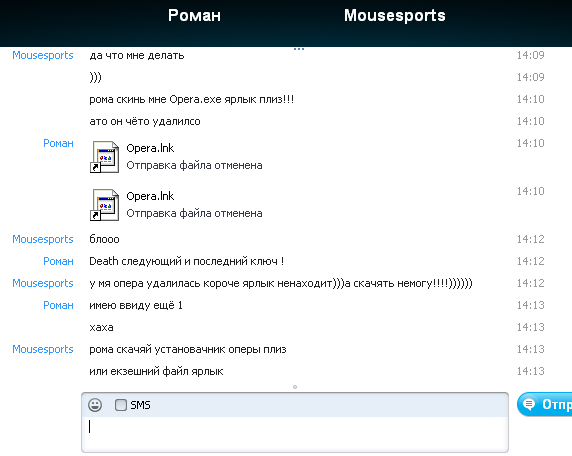Click message 'Death следующий и последний ключ !'
This screenshot has width=572, height=456.
coord(187,261)
